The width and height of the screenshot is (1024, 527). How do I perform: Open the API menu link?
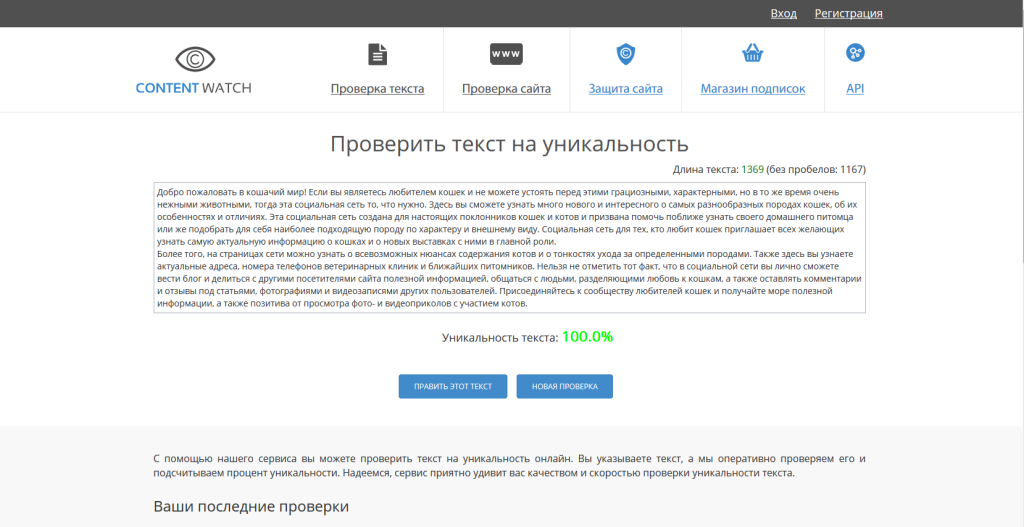pos(855,89)
